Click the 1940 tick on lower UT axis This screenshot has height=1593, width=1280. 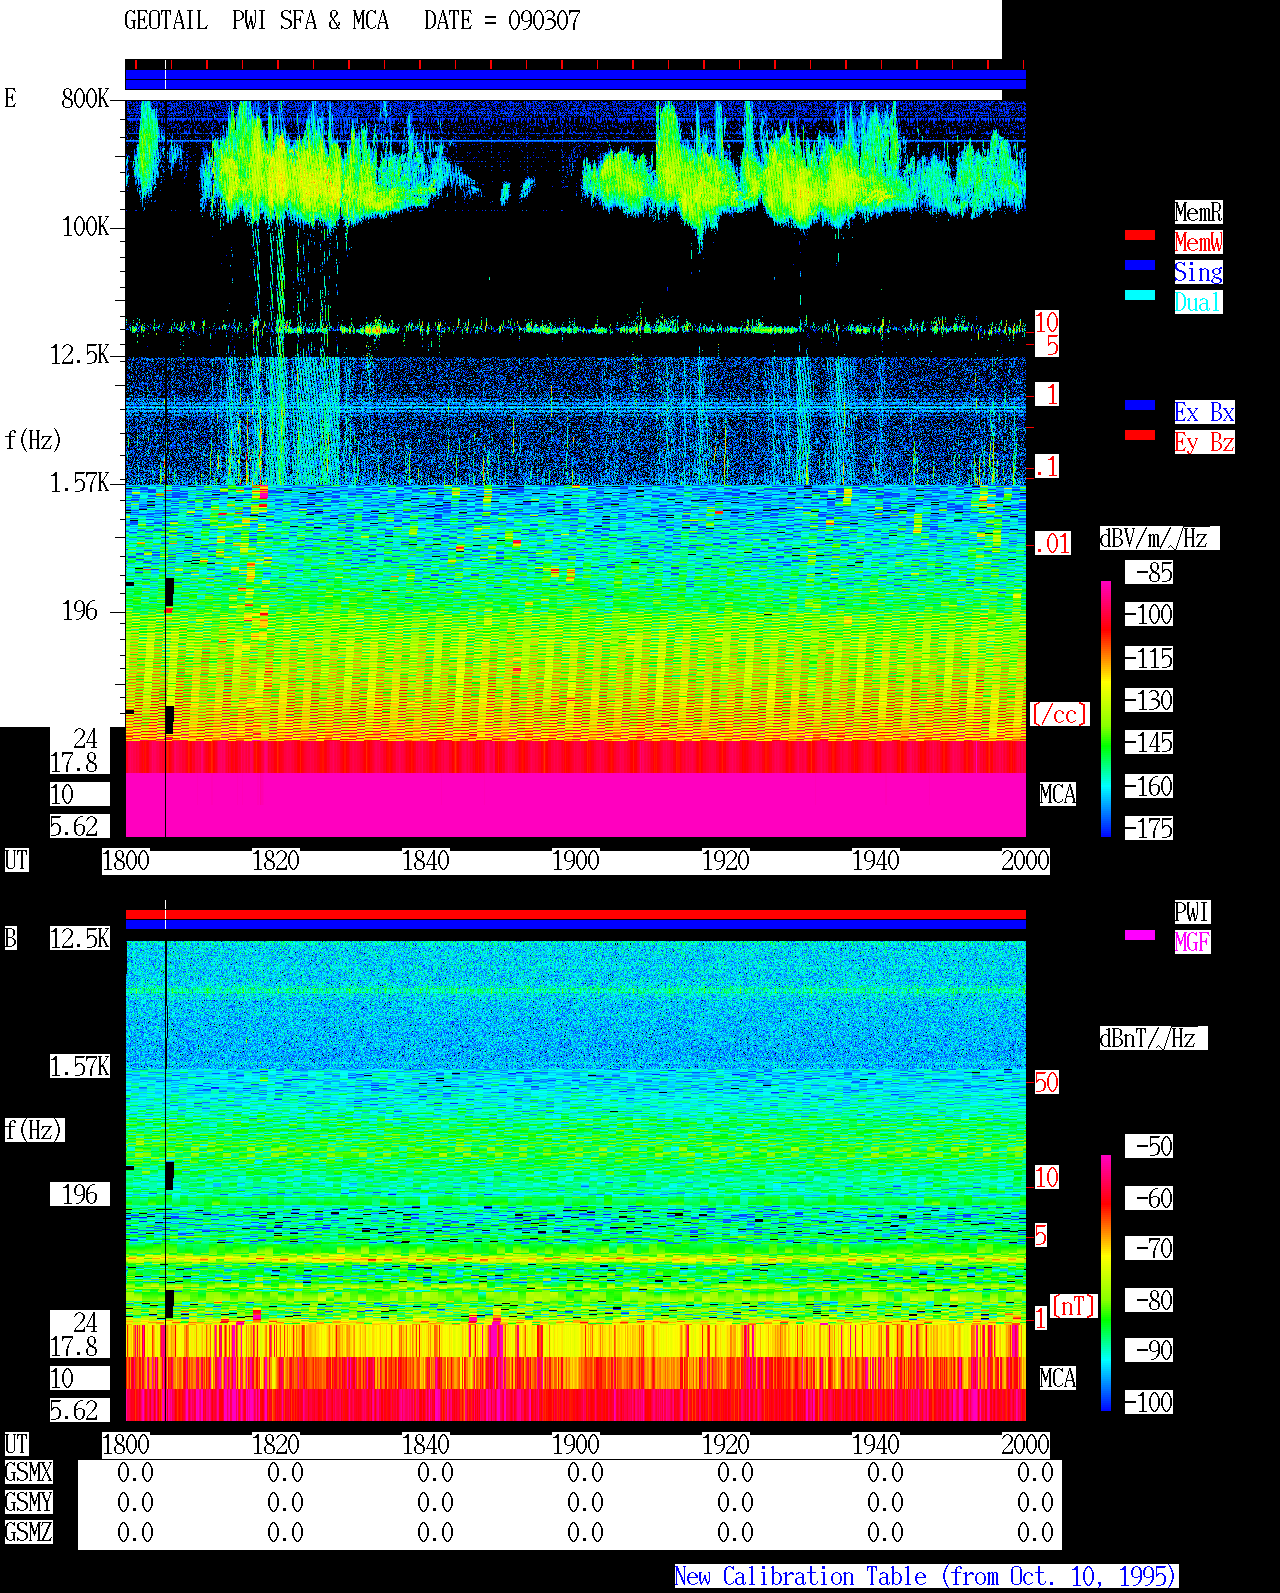(x=876, y=1445)
